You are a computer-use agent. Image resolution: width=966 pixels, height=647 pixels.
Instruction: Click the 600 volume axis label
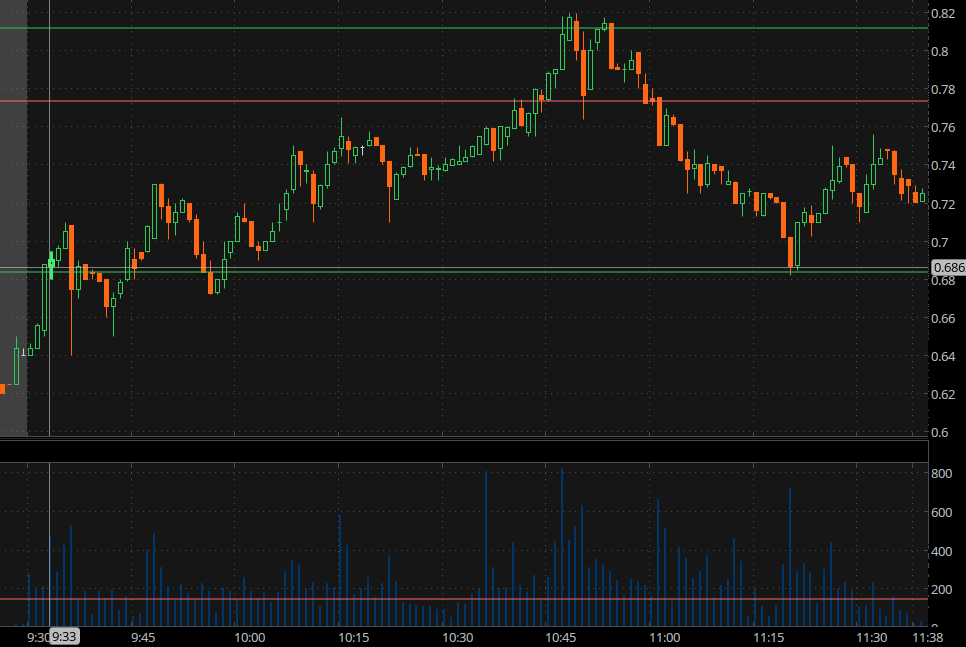(942, 513)
